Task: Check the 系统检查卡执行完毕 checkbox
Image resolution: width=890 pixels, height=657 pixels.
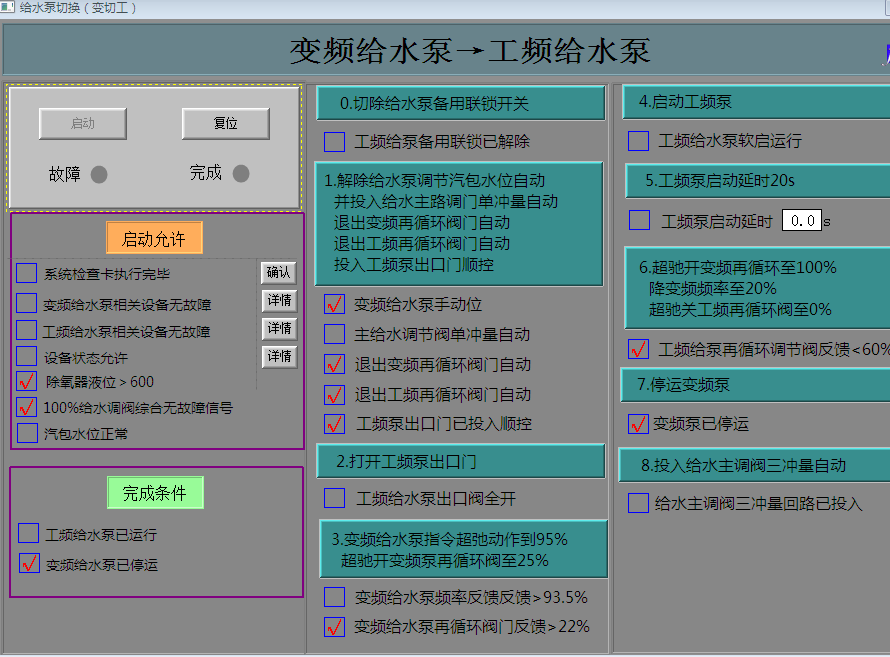Action: (27, 273)
